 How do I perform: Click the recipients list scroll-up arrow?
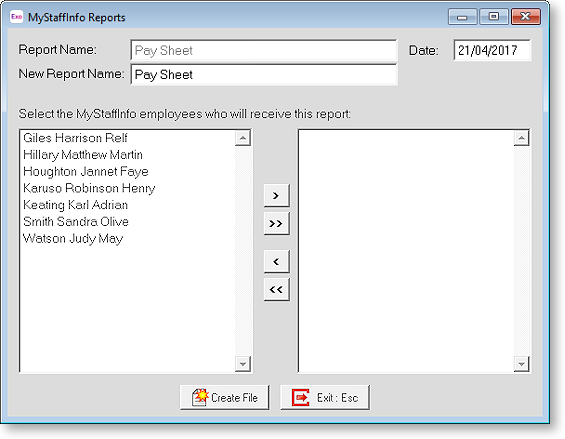click(521, 138)
